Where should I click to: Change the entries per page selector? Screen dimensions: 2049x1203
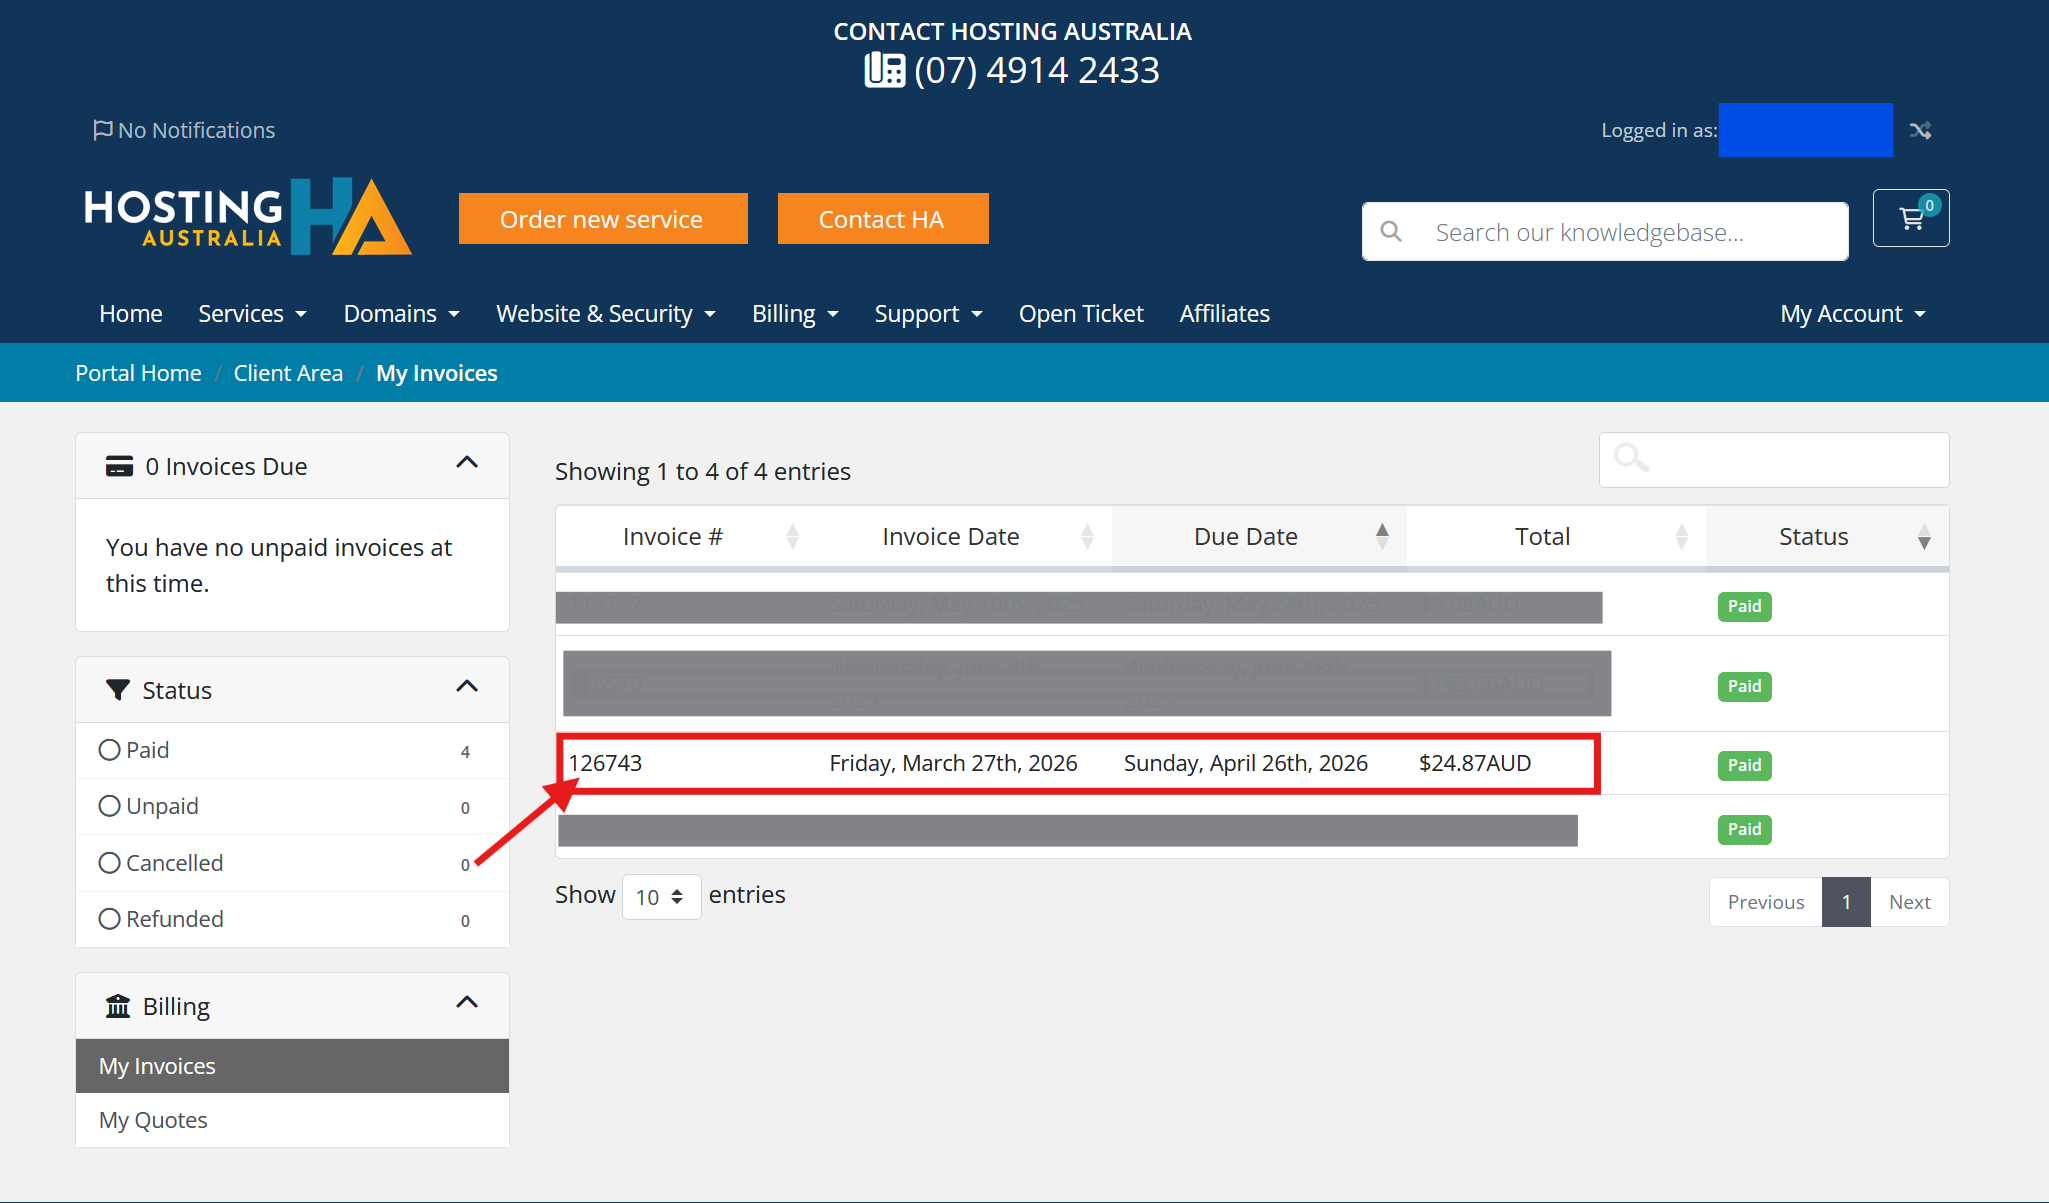(661, 896)
